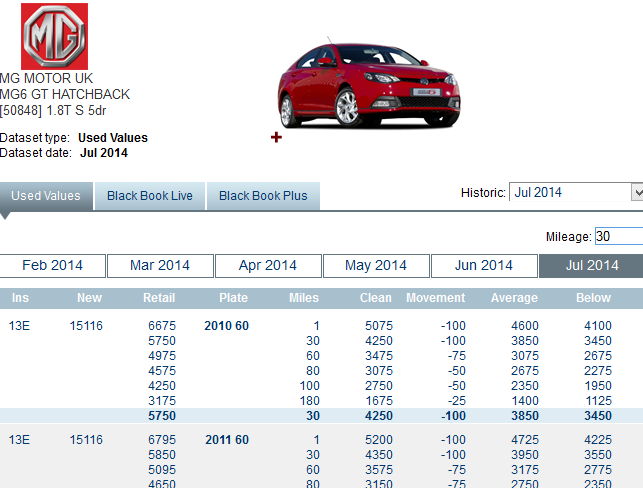Click retail value 4575
The image size is (643, 488).
coord(162,371)
